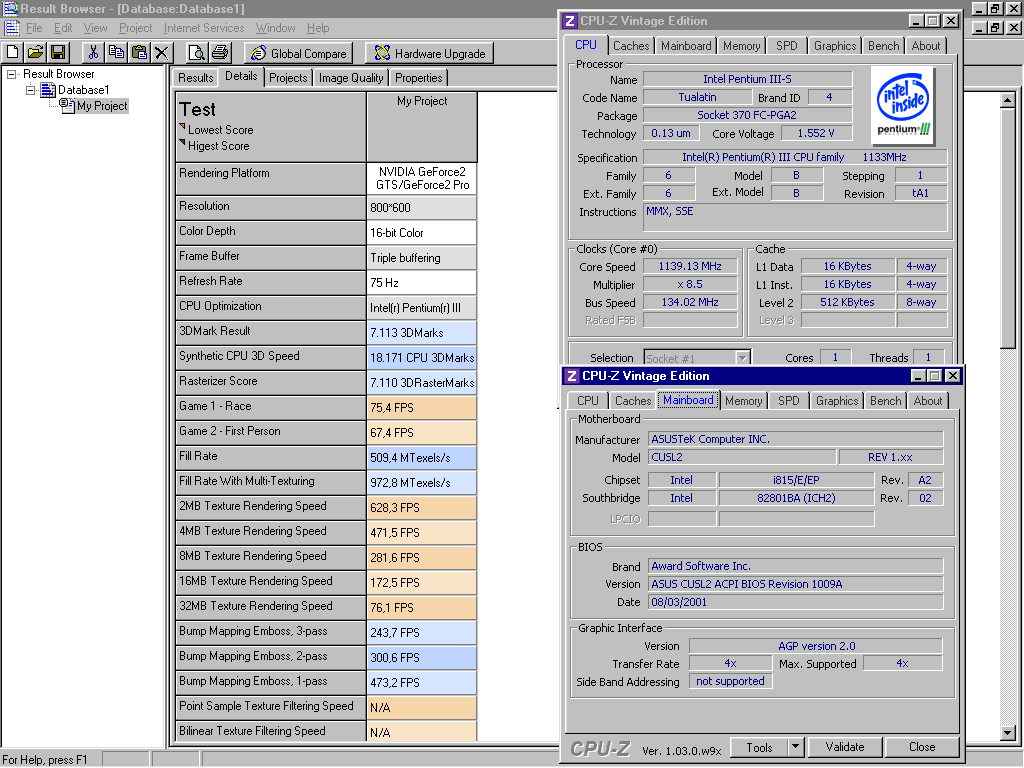
Task: Click the Z icon on lower CPU-Z window
Action: tap(571, 376)
